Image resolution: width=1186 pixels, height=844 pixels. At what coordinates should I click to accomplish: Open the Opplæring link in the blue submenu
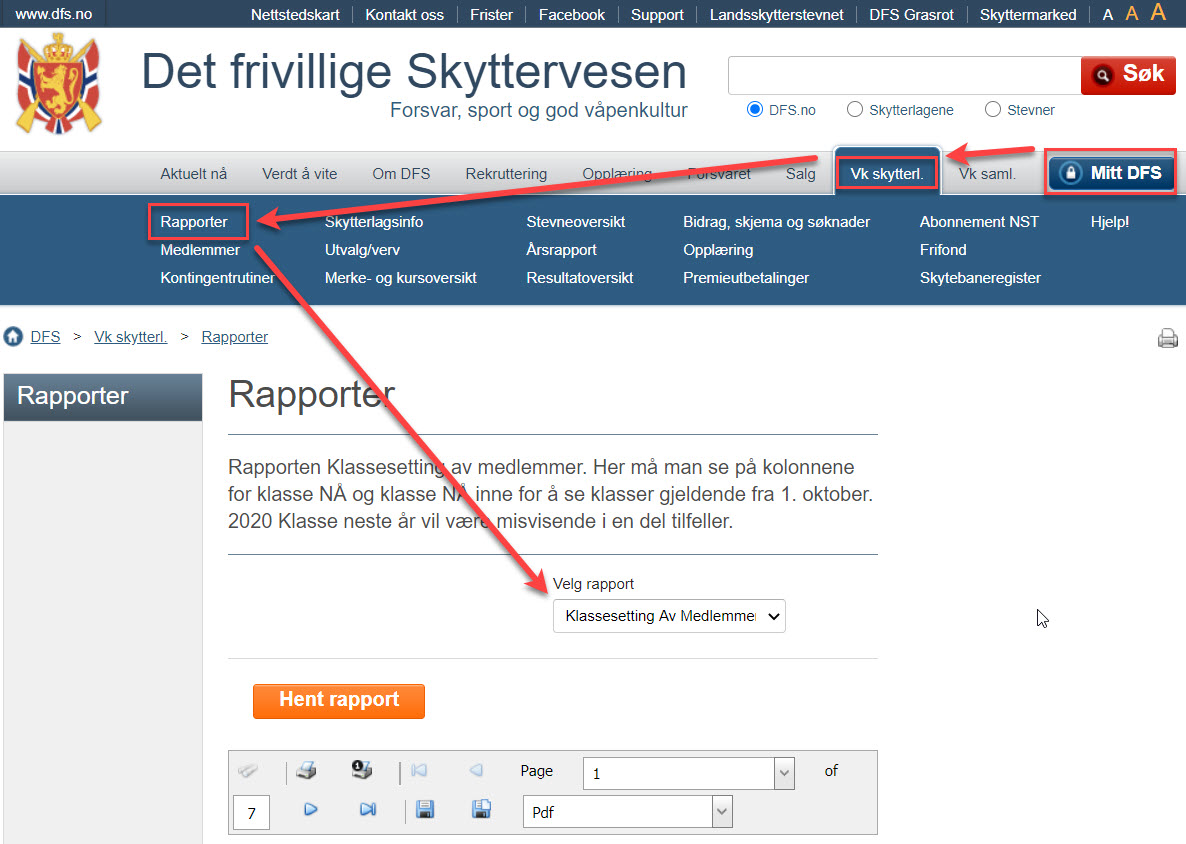(x=718, y=250)
